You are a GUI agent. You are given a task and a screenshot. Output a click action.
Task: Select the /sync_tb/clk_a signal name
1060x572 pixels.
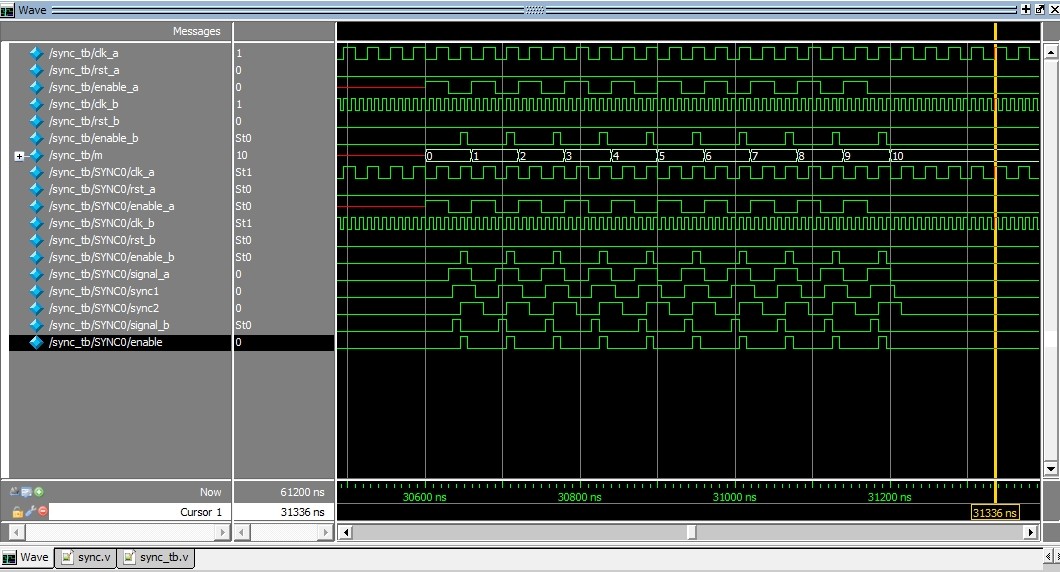(83, 53)
